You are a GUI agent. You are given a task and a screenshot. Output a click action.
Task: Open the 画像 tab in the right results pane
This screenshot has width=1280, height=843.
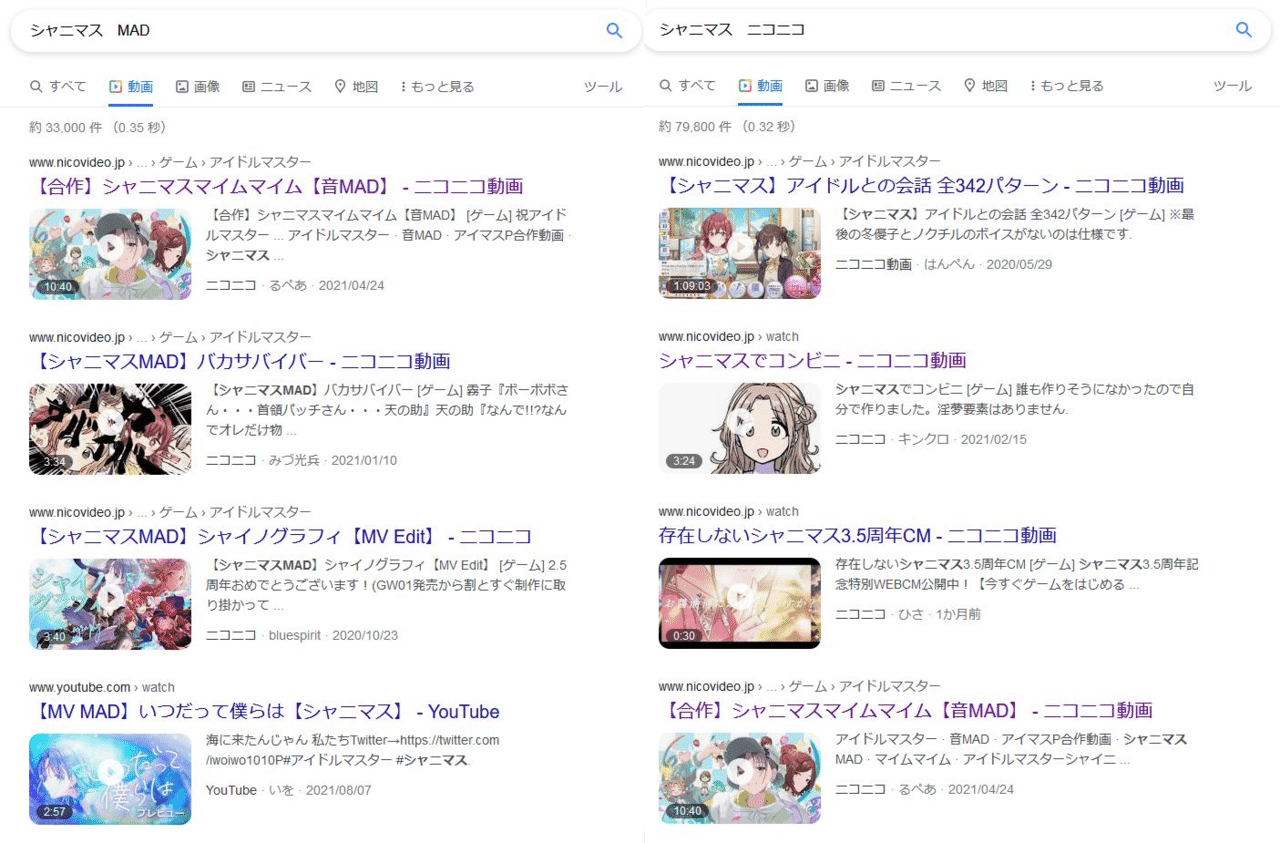pos(827,86)
